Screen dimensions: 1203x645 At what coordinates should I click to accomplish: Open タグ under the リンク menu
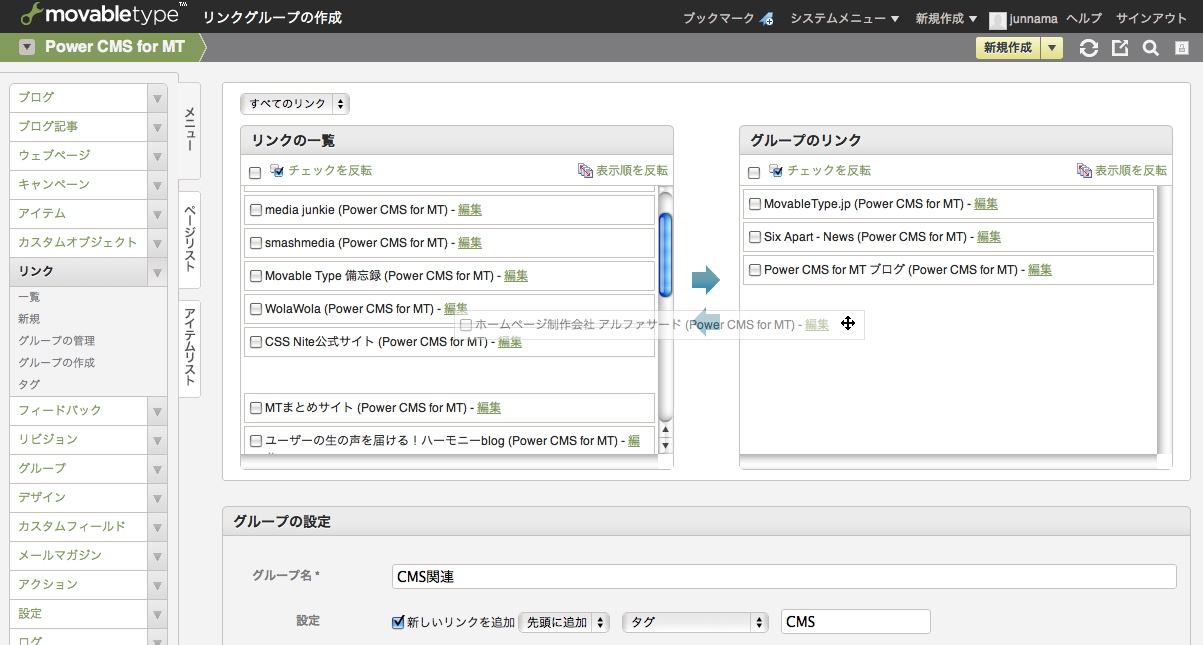click(x=29, y=385)
